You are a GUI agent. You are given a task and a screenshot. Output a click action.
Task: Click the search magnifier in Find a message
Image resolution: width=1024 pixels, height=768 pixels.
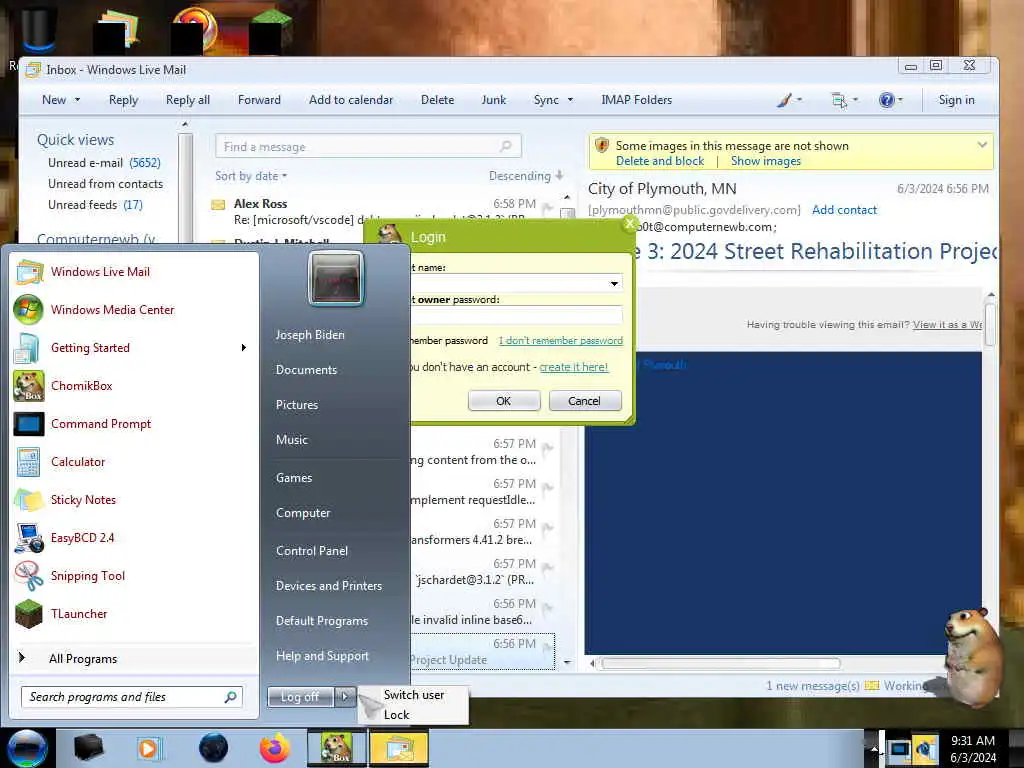coord(505,146)
